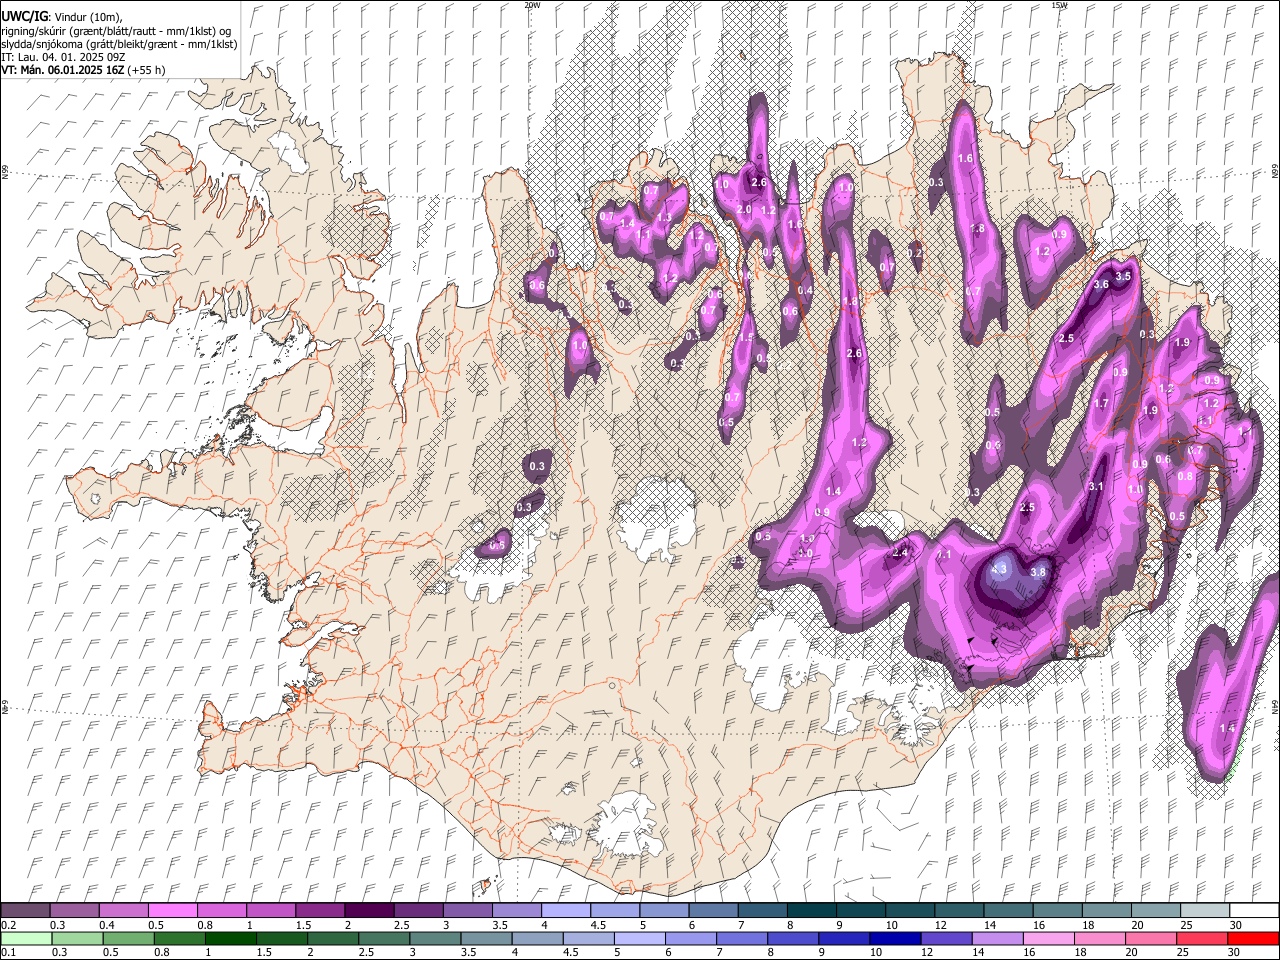1280x960 pixels.
Task: Select the top legend magenta swatch between 0.5 and 0.8
Action: [172, 911]
